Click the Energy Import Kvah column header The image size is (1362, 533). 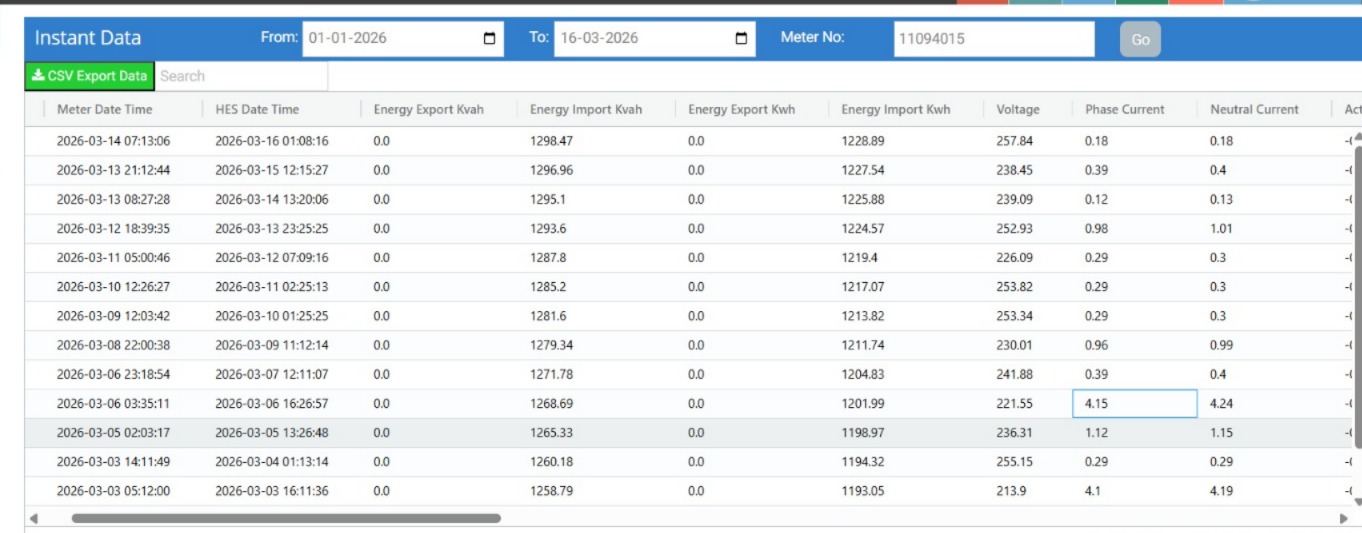point(586,110)
